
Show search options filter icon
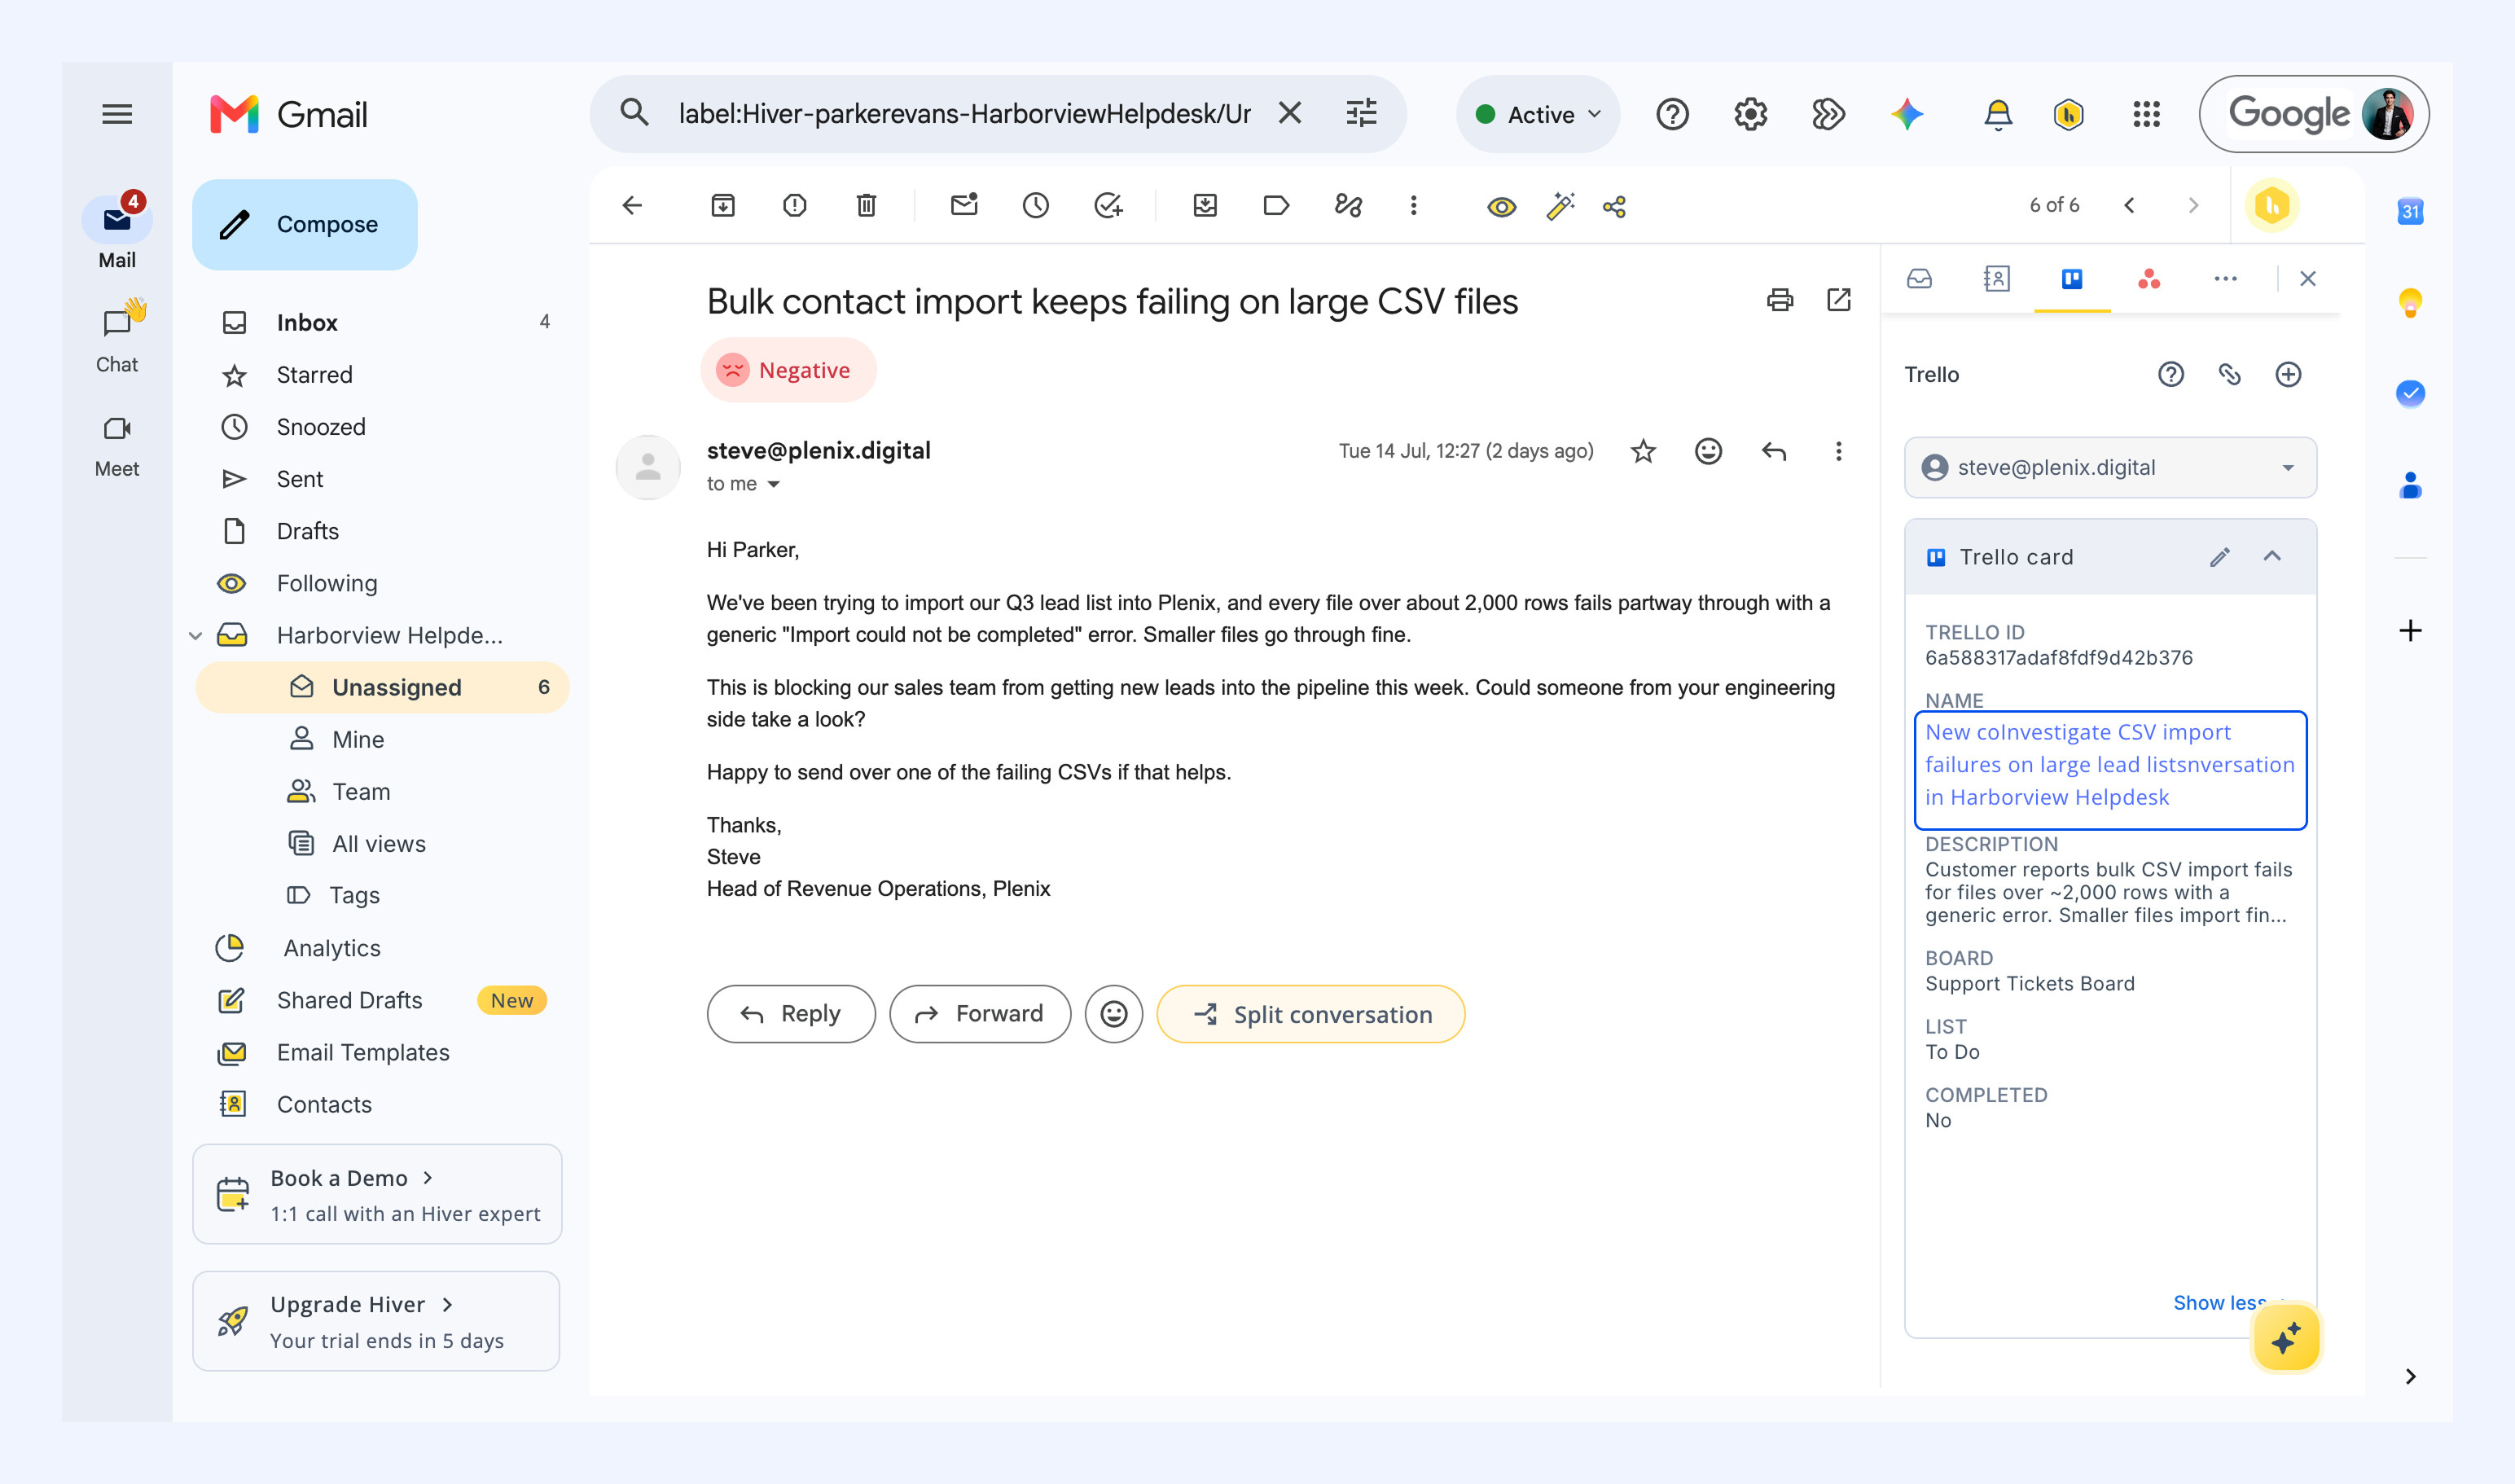click(x=1362, y=114)
